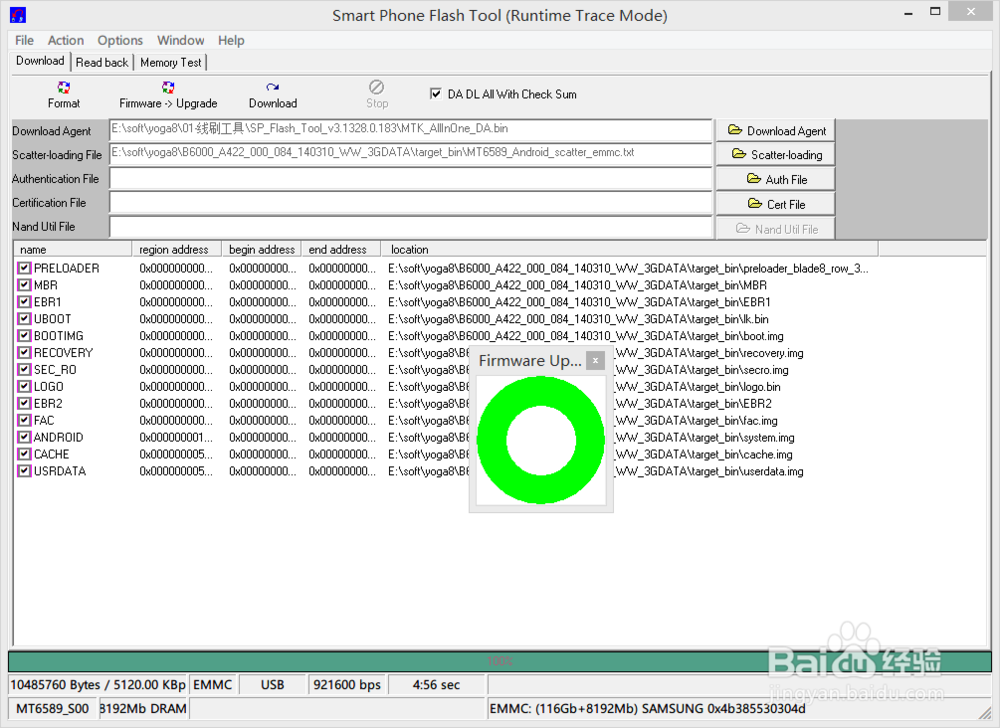Open the Options menu
Image resolution: width=1000 pixels, height=728 pixels.
[120, 40]
